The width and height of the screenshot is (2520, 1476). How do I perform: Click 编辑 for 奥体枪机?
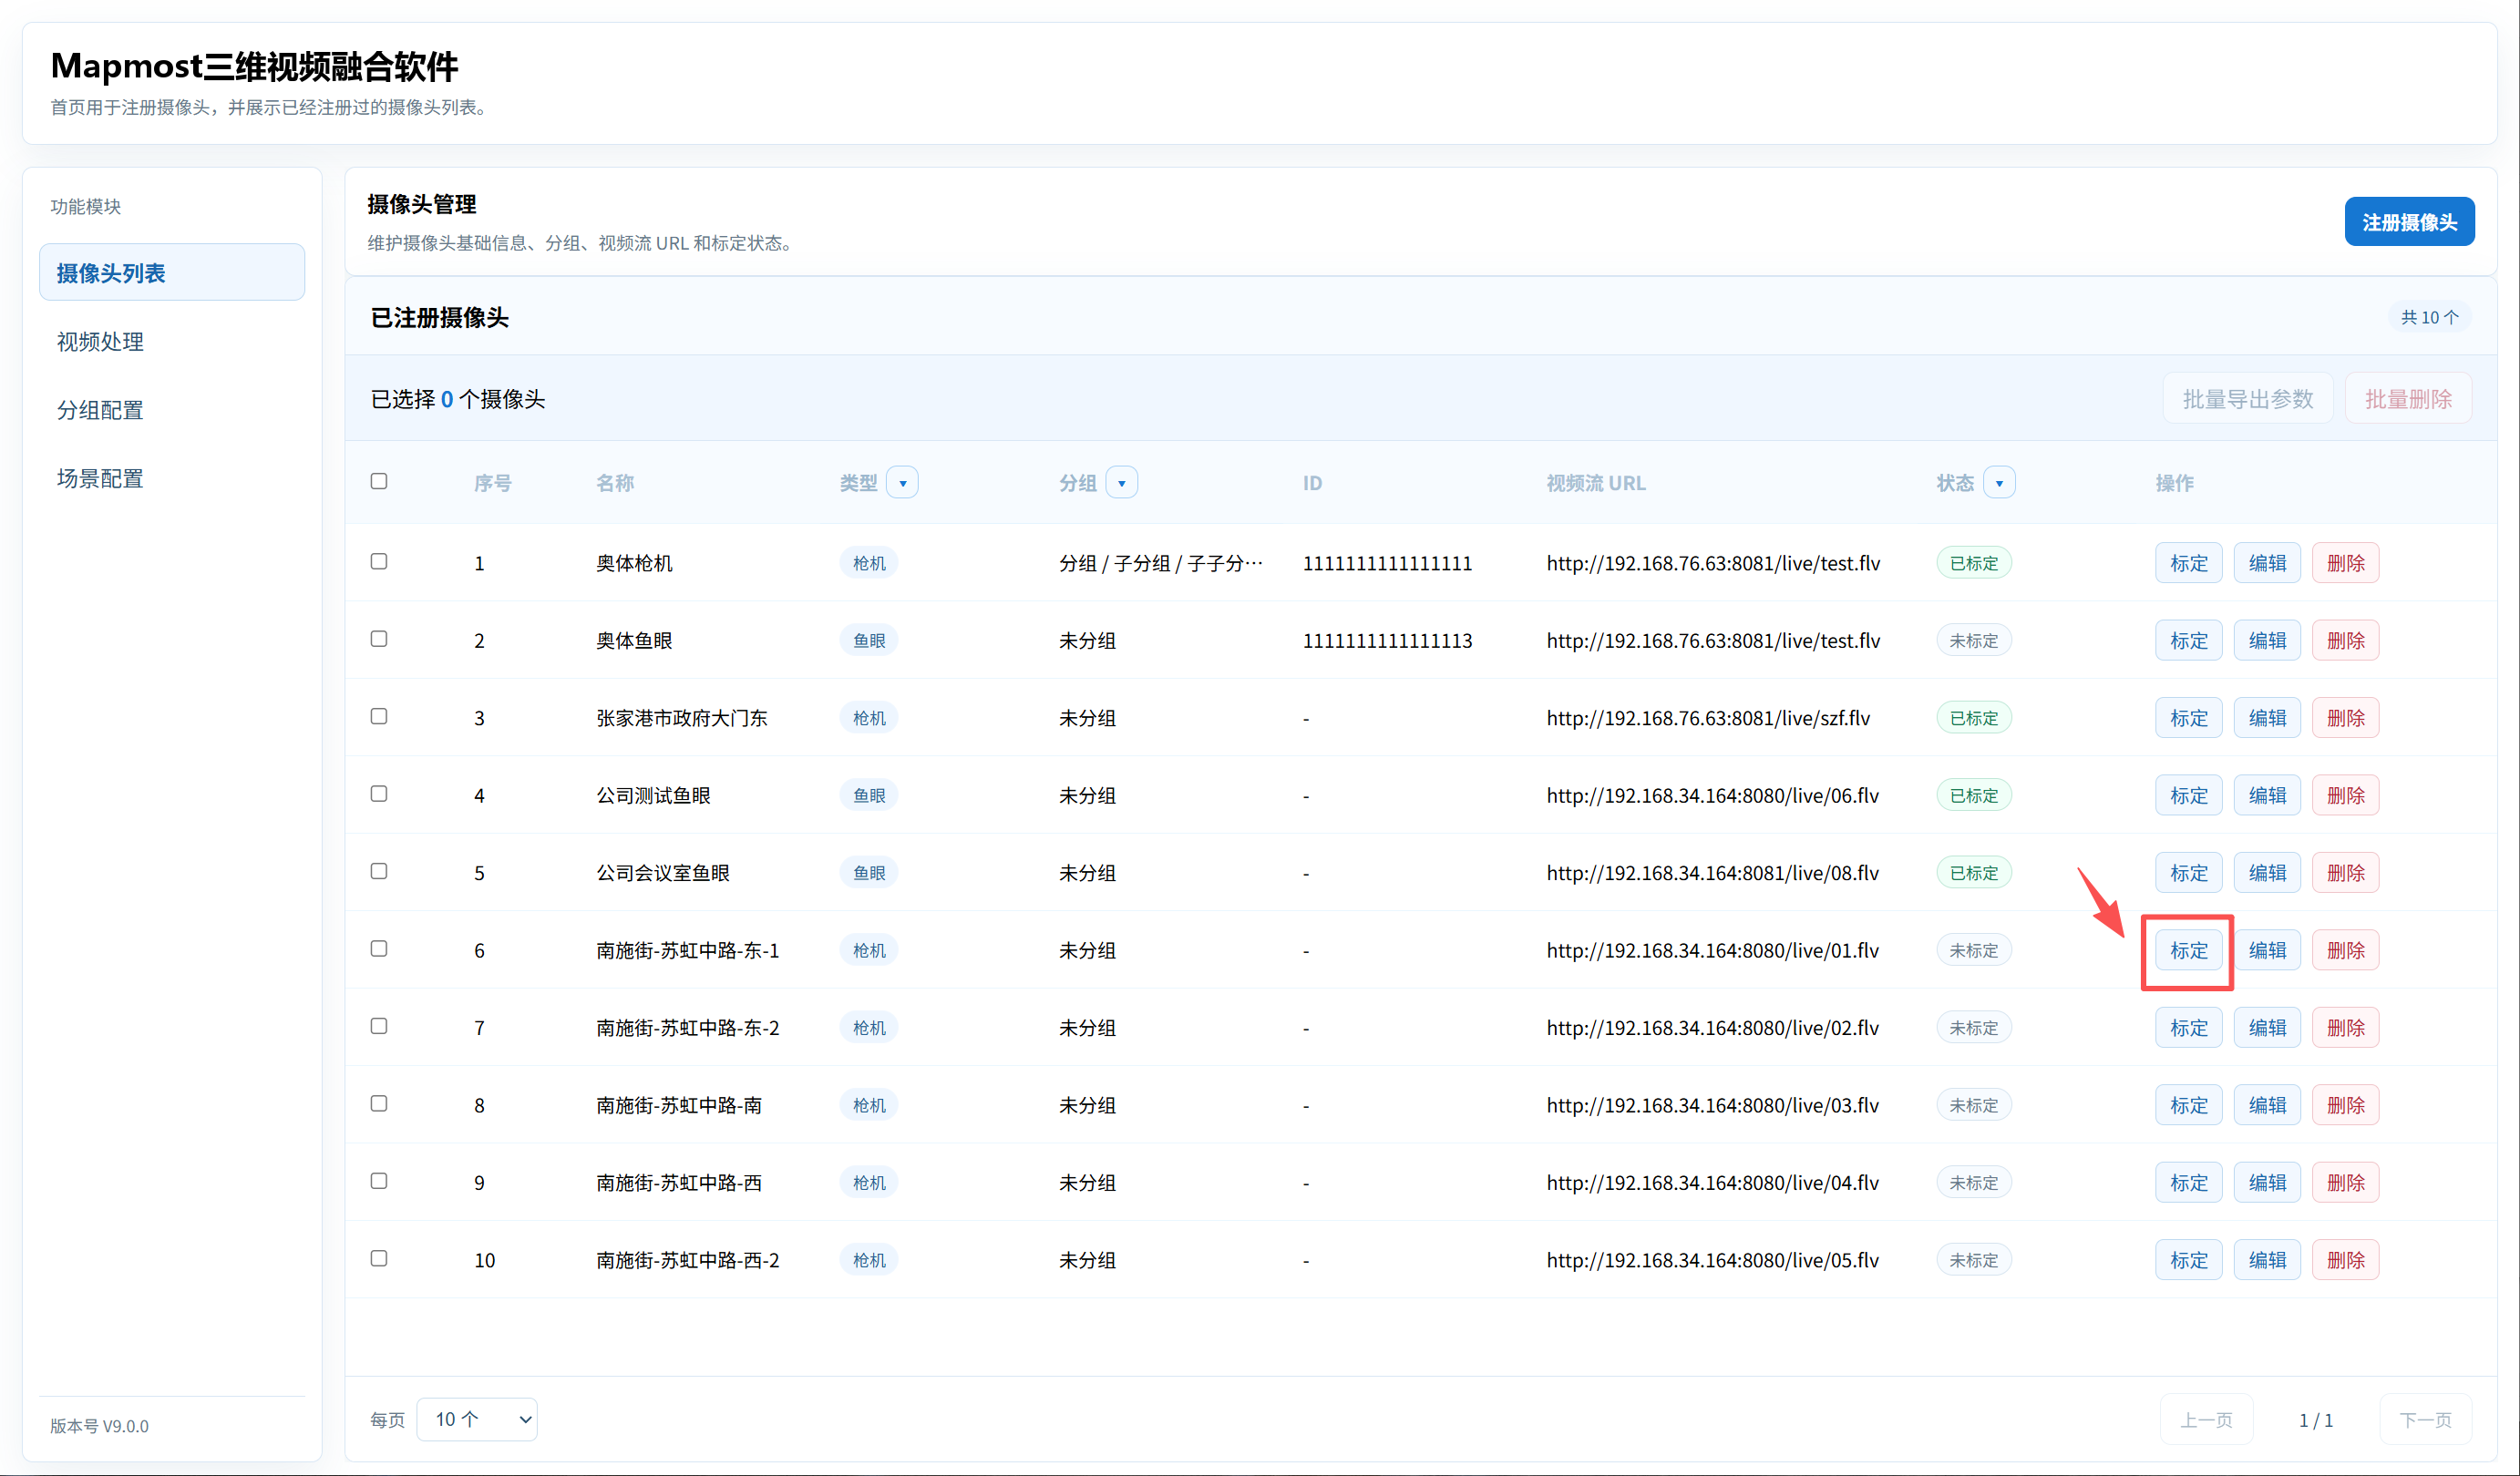(2267, 563)
